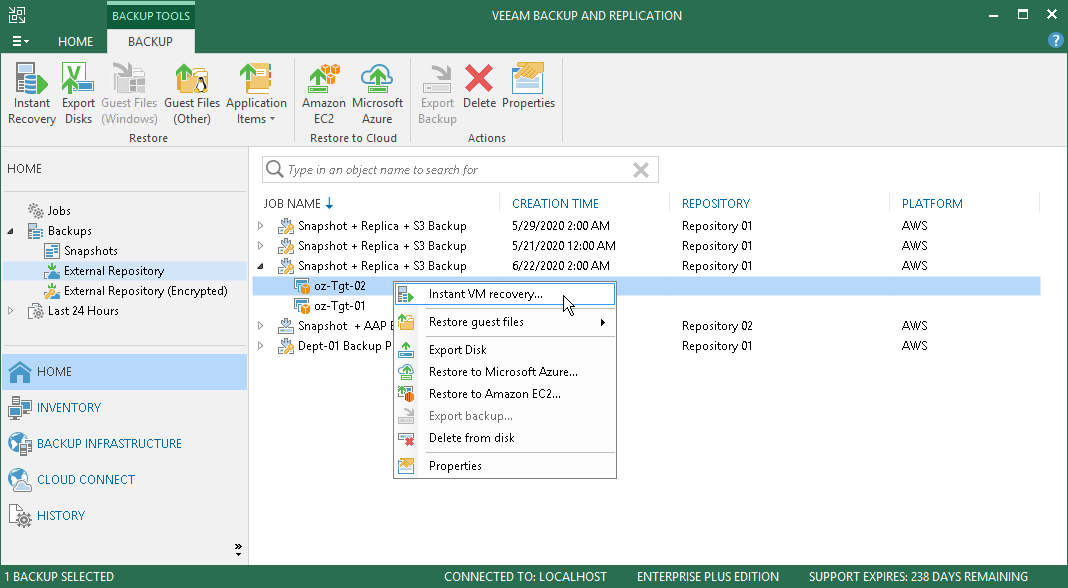
Task: Select the oz-Tgt-02 backup item
Action: [339, 286]
